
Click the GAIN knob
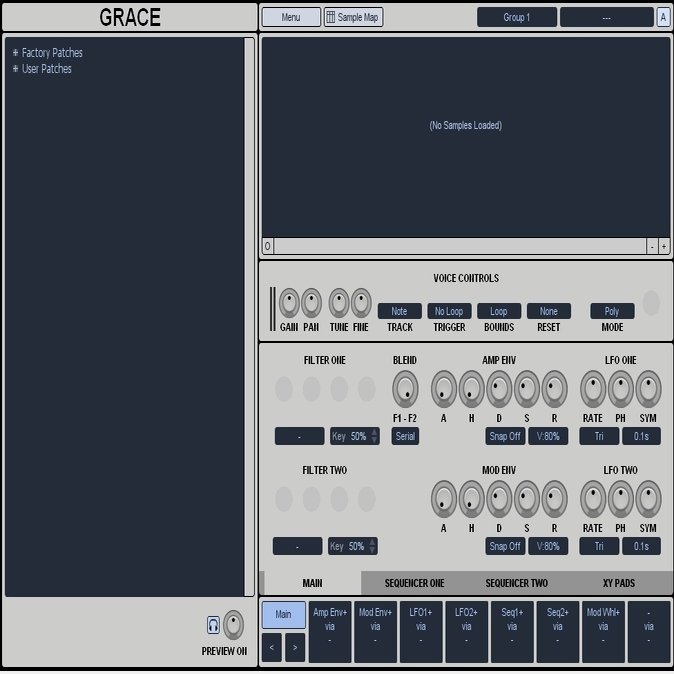[289, 303]
